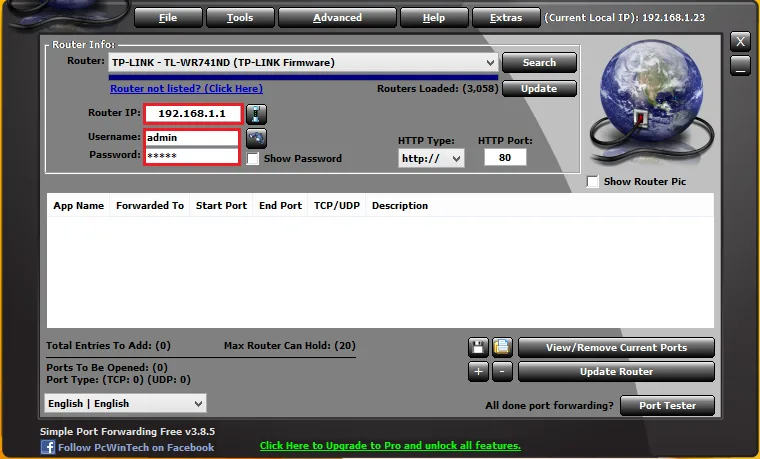Screen dimensions: 760x459
Task: Click the Update Router button
Action: pos(616,372)
